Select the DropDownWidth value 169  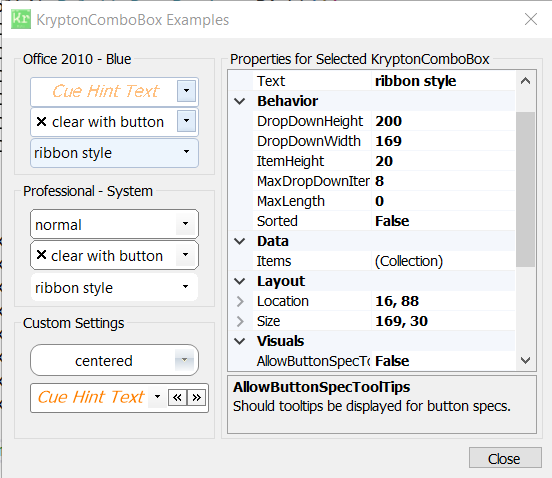(444, 141)
